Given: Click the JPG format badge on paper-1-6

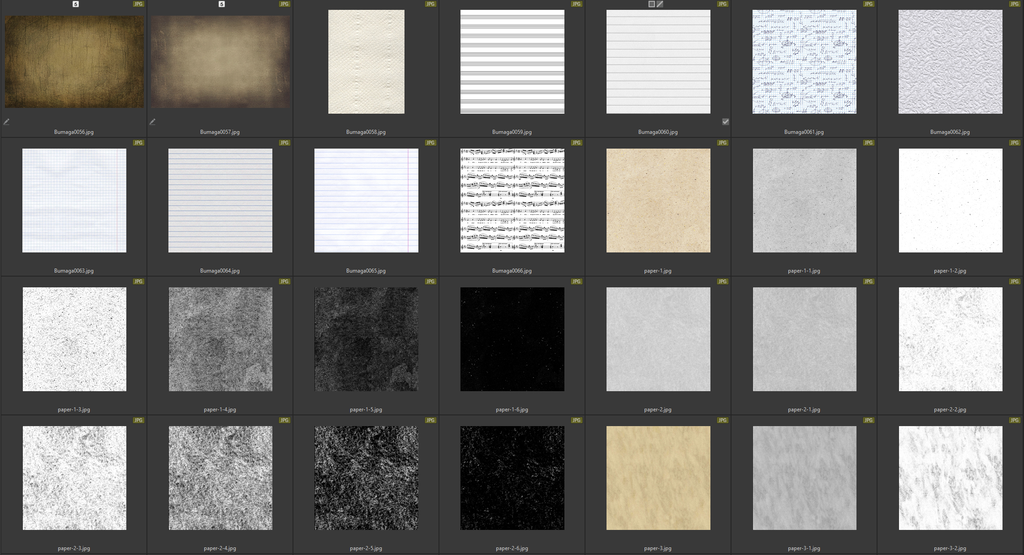Looking at the screenshot, I should [x=576, y=282].
